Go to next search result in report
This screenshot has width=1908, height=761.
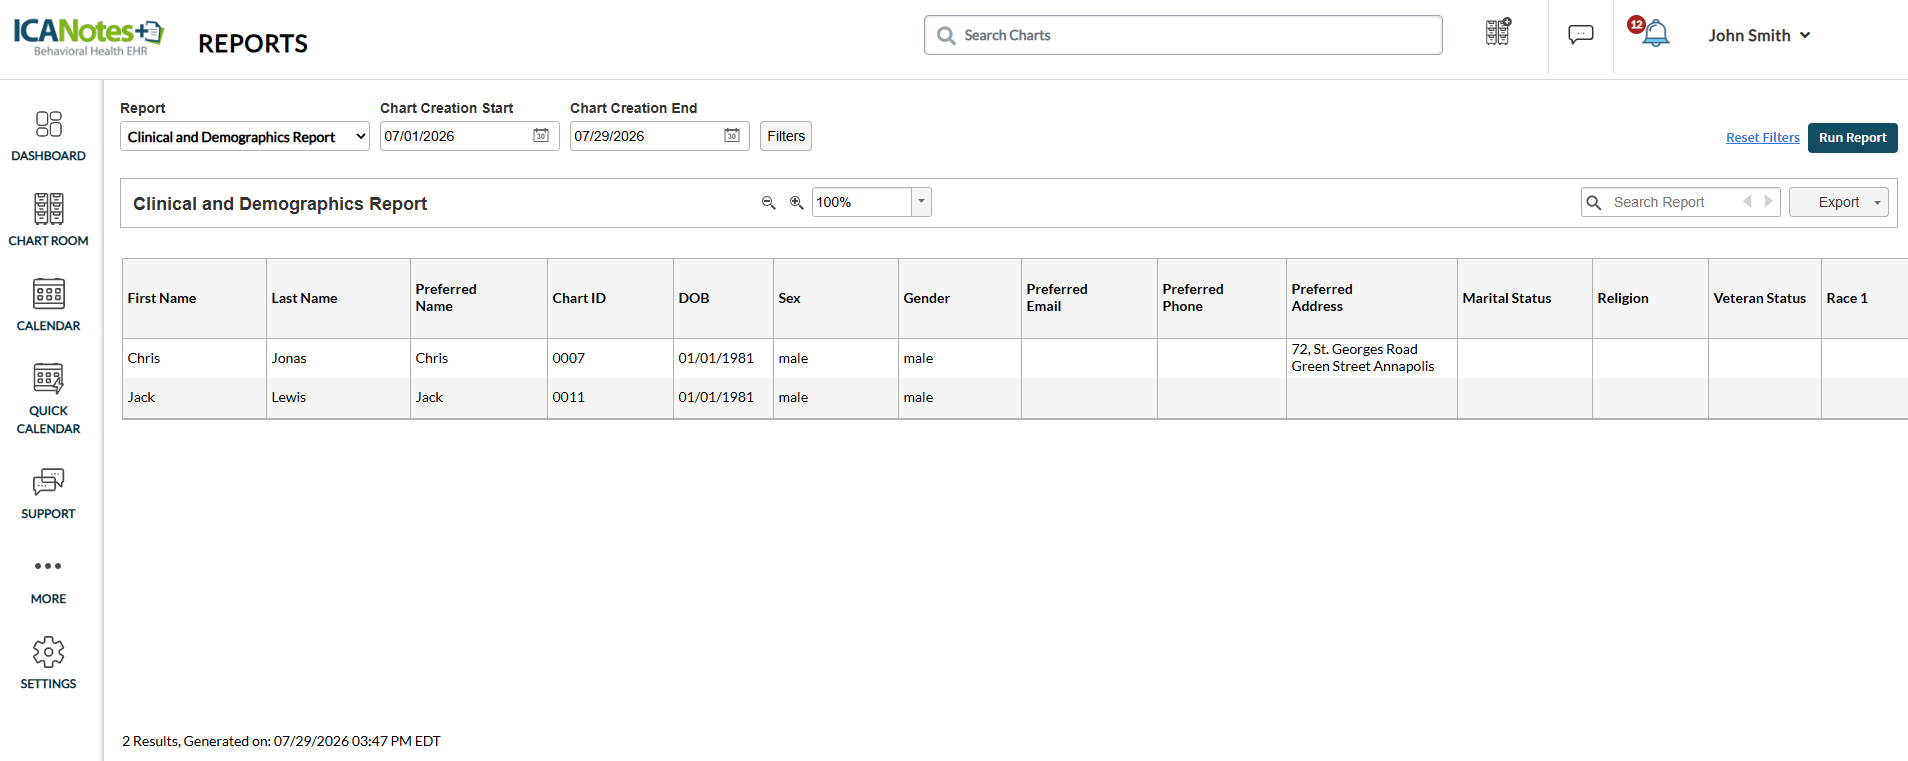point(1768,201)
